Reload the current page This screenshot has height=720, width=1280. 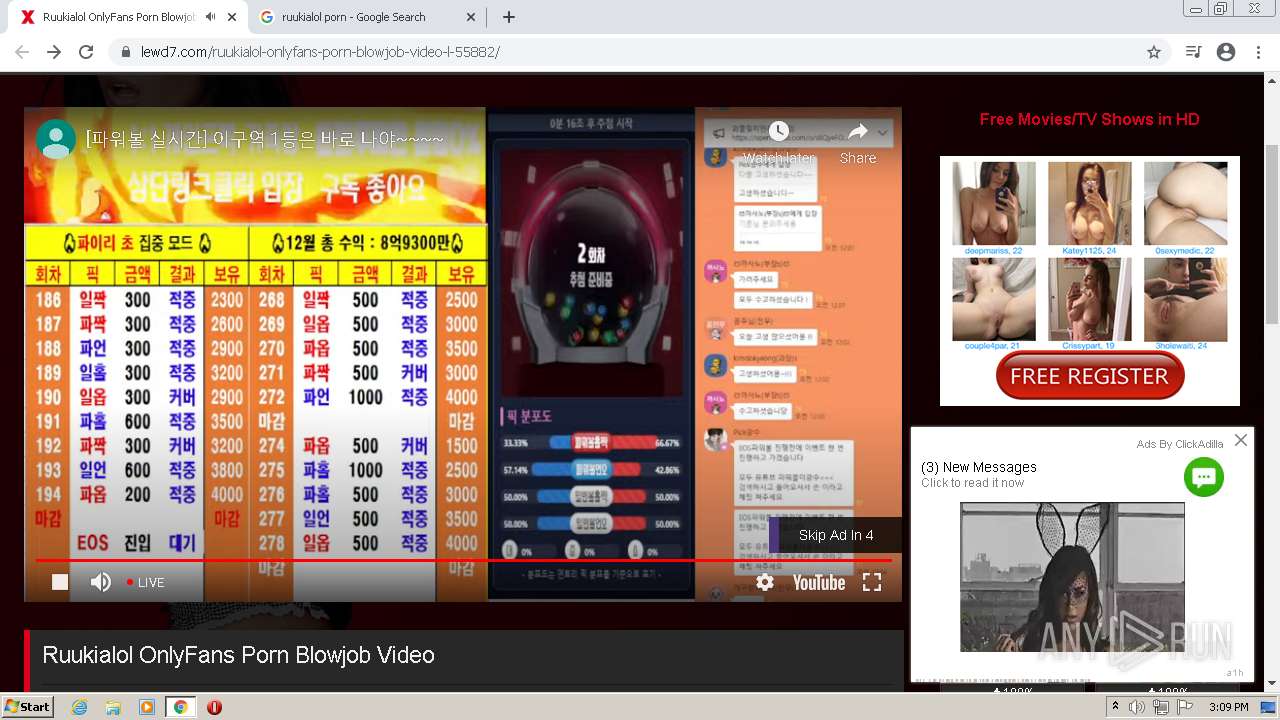86,52
